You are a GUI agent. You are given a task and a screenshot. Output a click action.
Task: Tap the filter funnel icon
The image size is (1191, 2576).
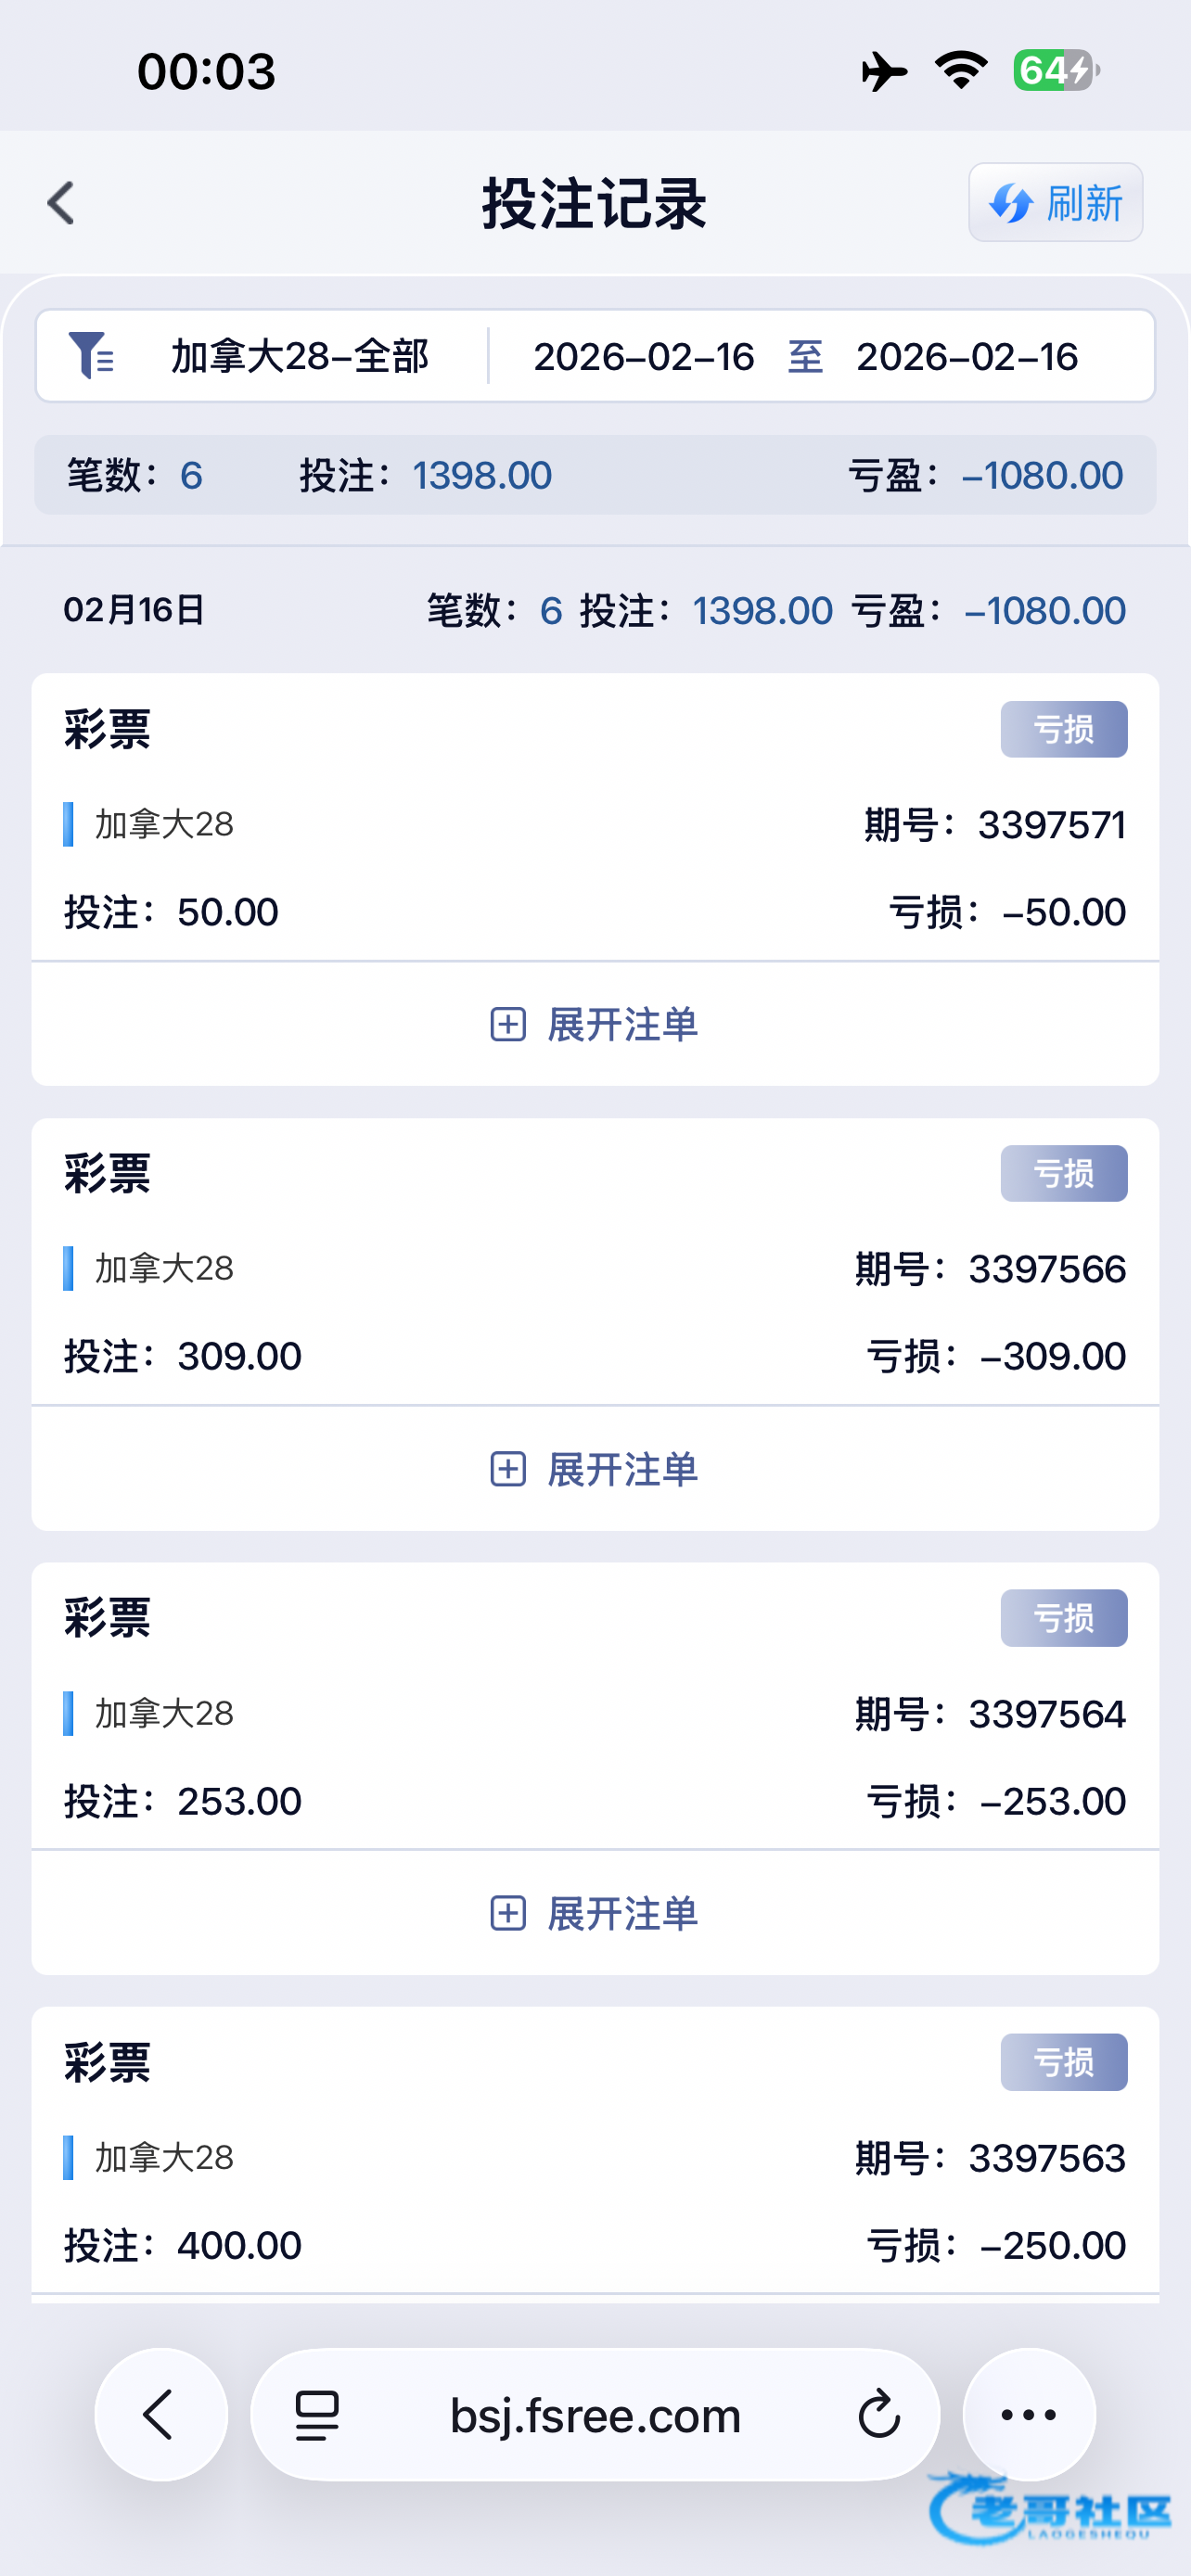point(90,356)
